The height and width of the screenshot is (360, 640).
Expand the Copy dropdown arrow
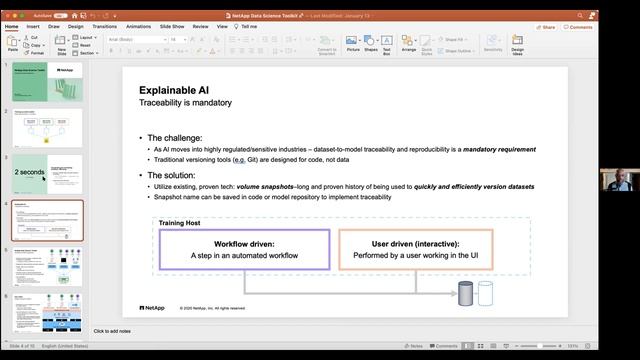coord(44,45)
